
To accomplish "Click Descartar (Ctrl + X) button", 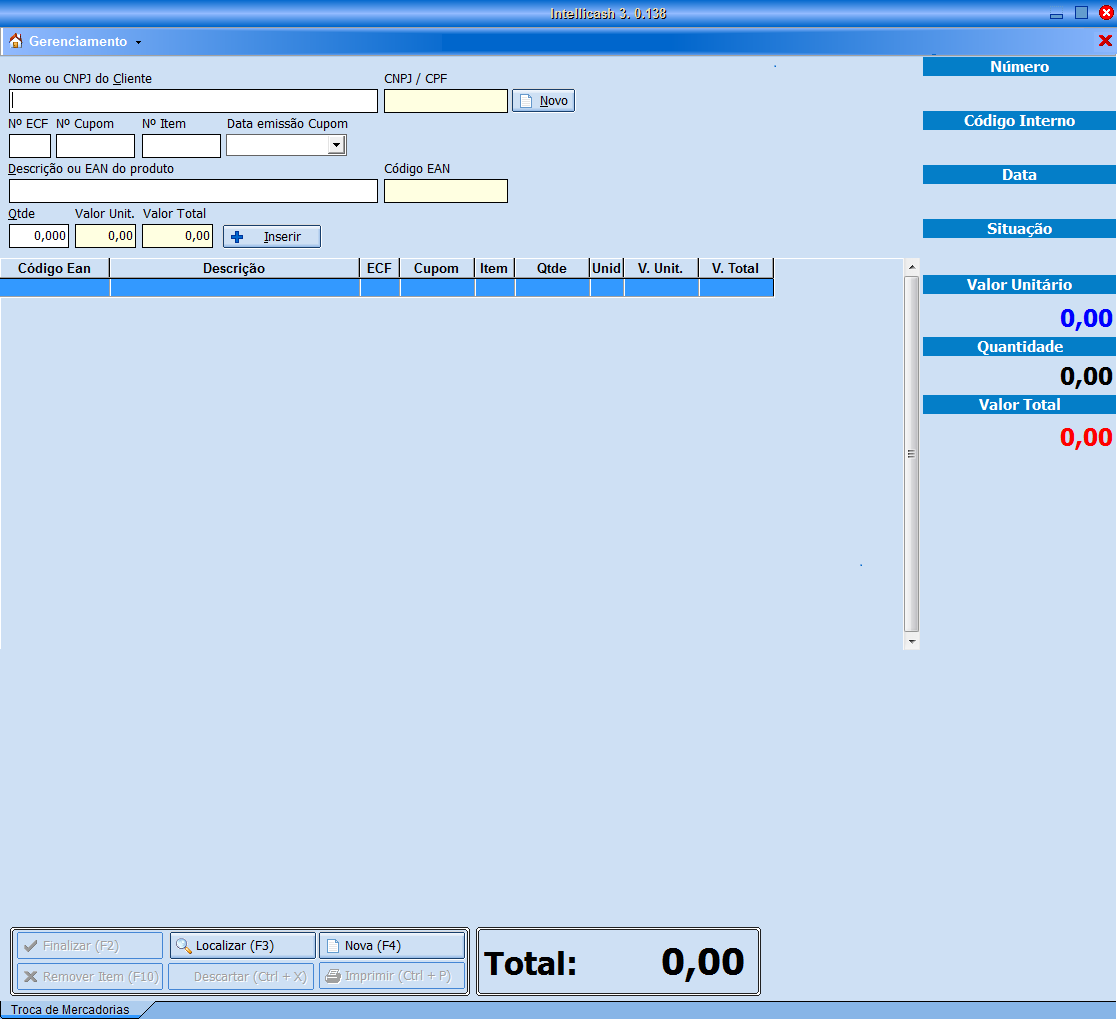I will pyautogui.click(x=241, y=977).
